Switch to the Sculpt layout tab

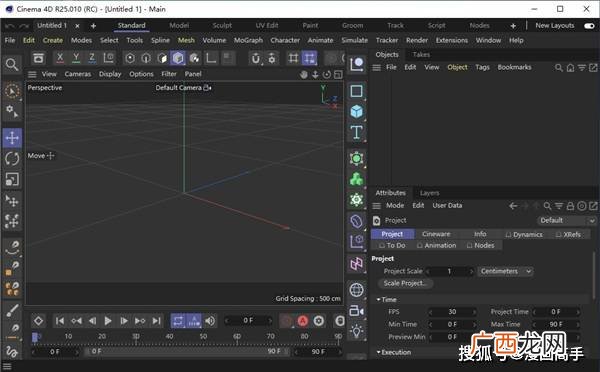[222, 26]
